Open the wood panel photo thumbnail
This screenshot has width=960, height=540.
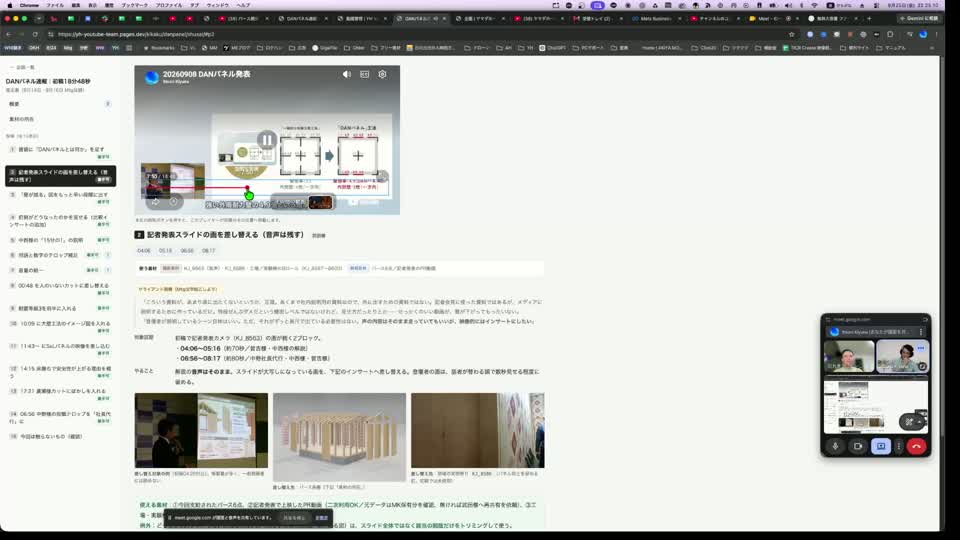tap(478, 430)
